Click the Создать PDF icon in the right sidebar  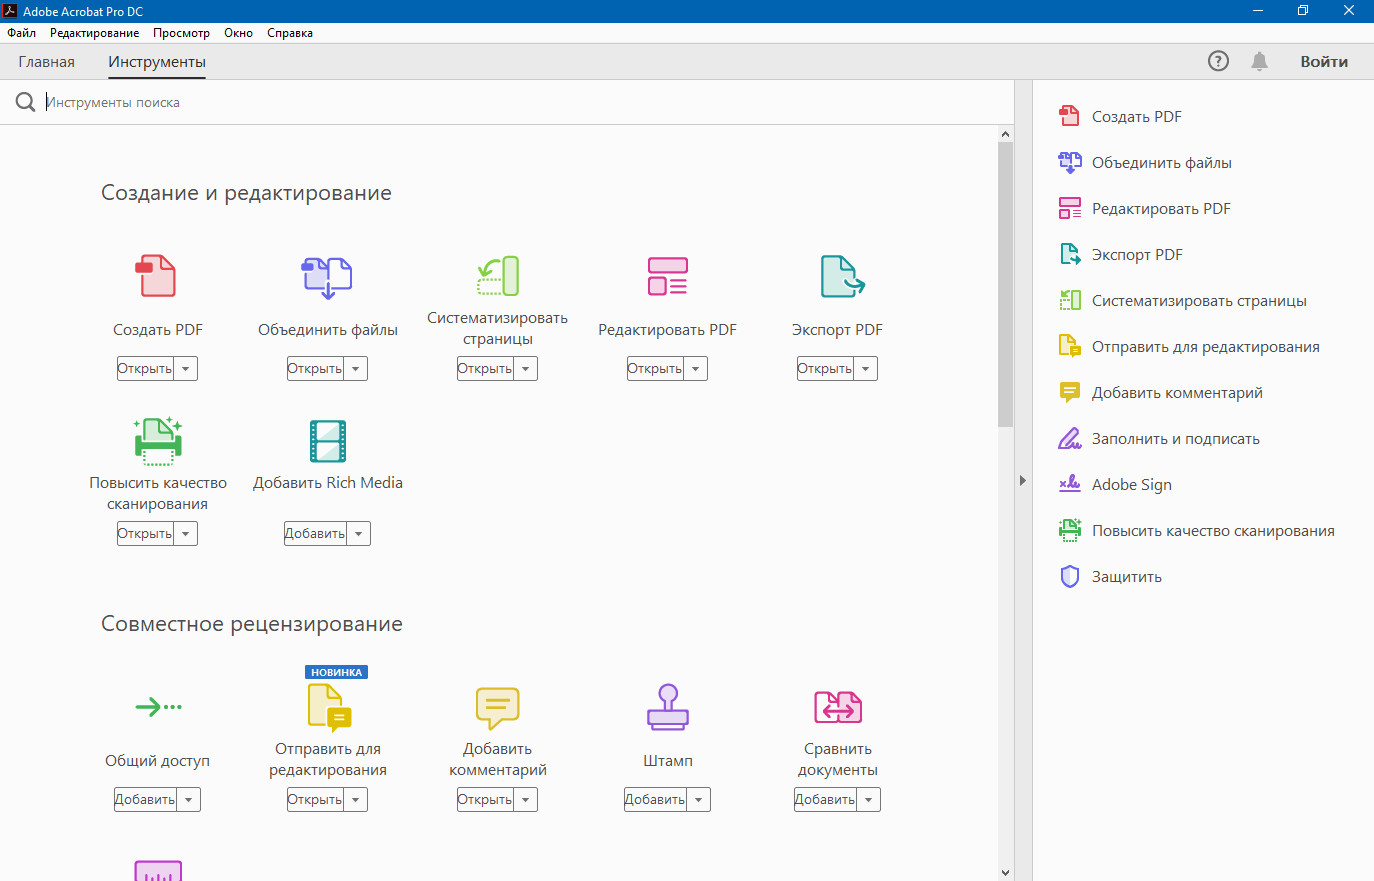coord(1069,116)
